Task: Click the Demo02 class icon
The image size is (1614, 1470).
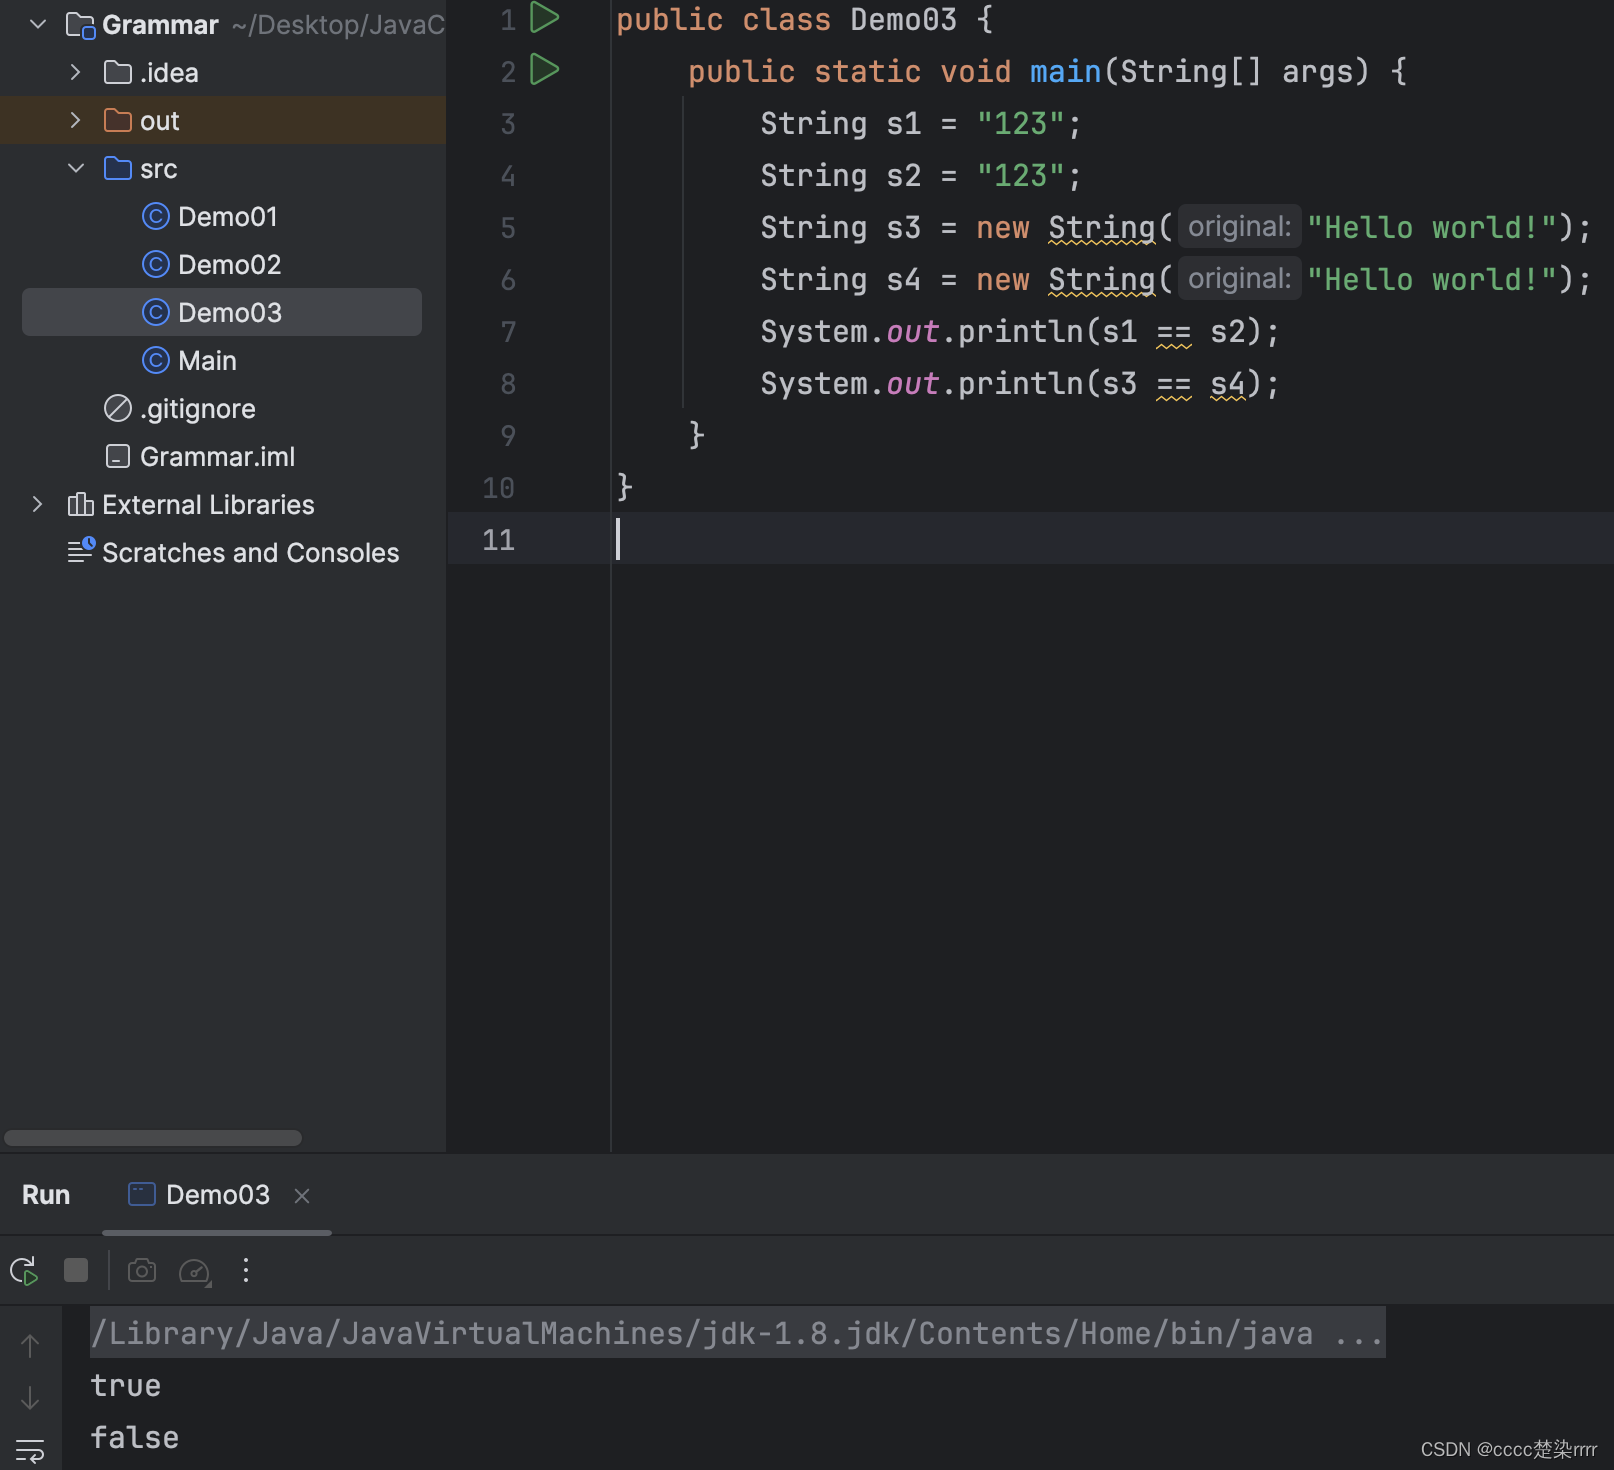Action: point(156,264)
